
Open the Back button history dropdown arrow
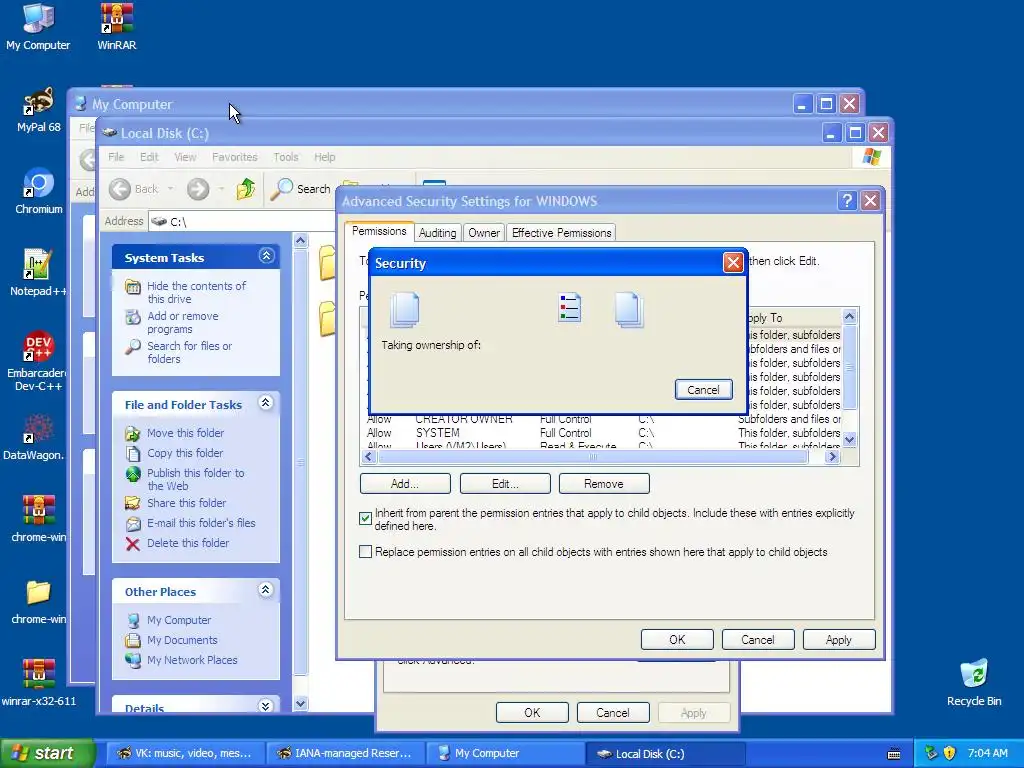[170, 189]
